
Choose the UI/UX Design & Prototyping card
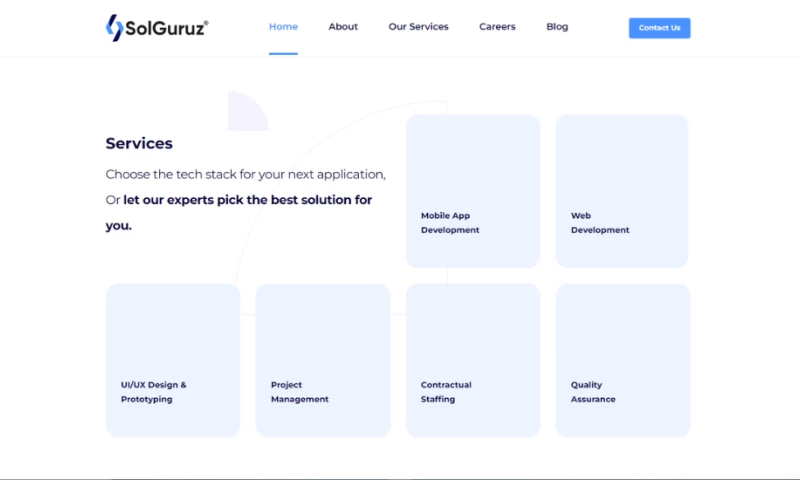pyautogui.click(x=173, y=360)
